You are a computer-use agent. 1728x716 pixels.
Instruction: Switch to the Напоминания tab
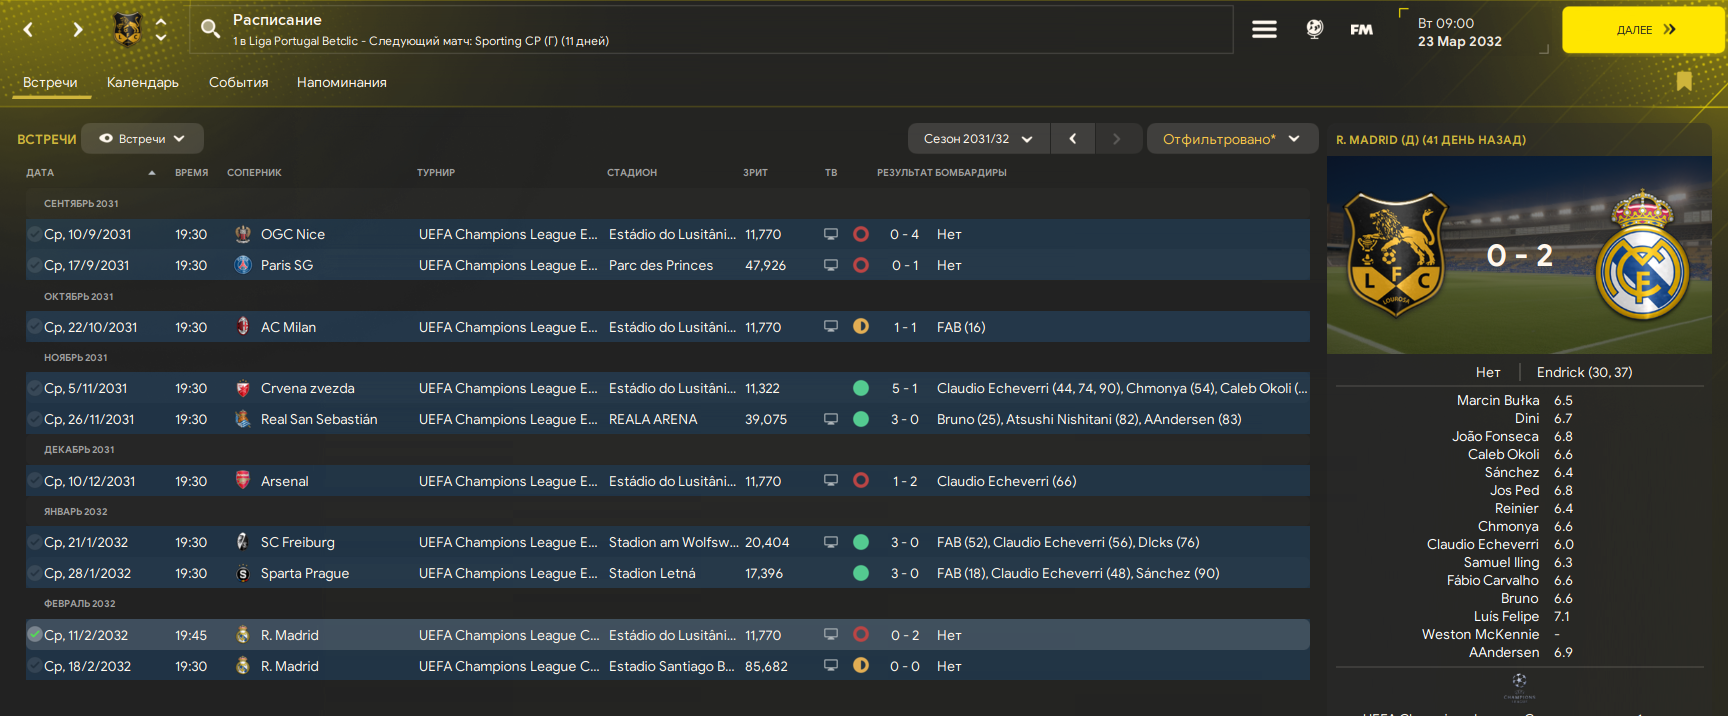click(341, 82)
